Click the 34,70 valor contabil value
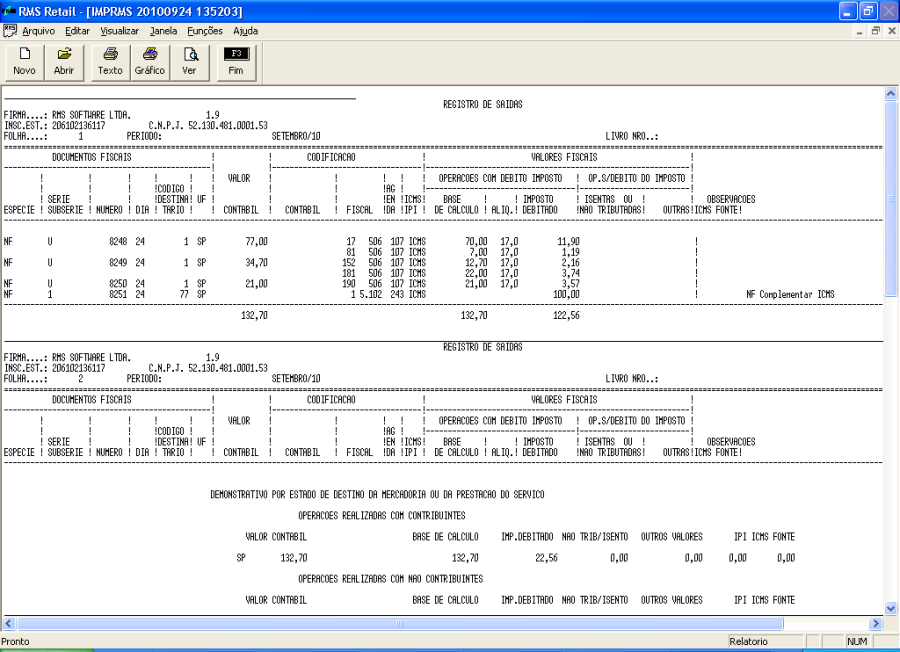900x652 pixels. pyautogui.click(x=257, y=263)
